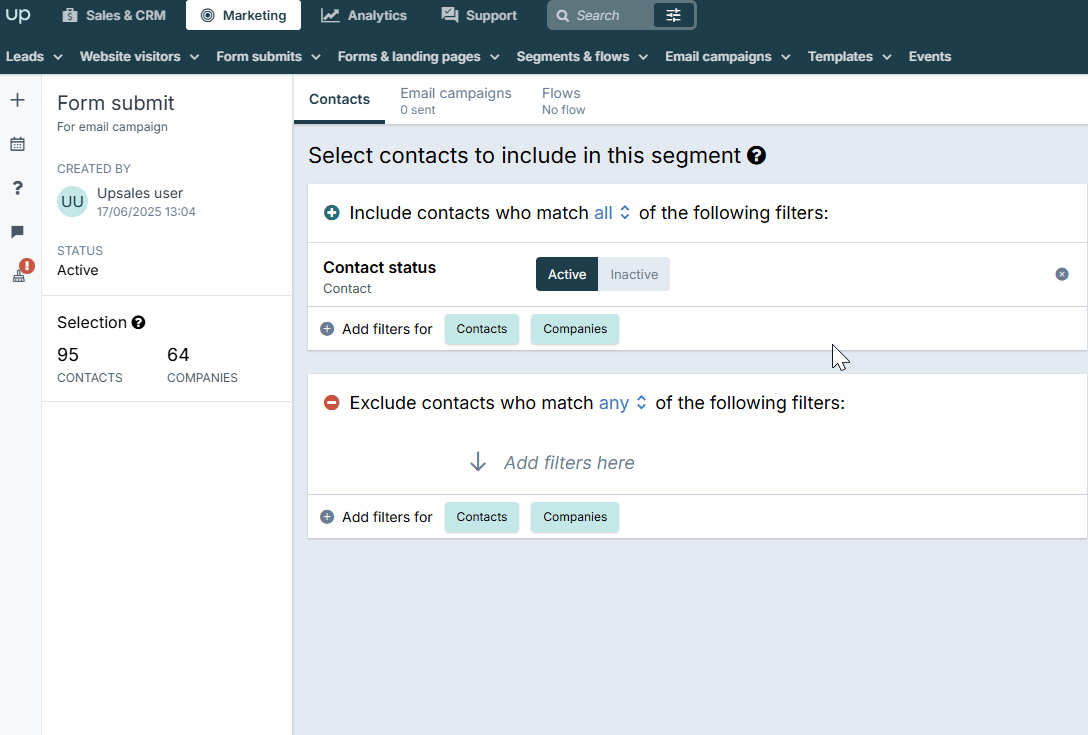1088x735 pixels.
Task: Open the Sales & CRM section
Action: pyautogui.click(x=114, y=15)
